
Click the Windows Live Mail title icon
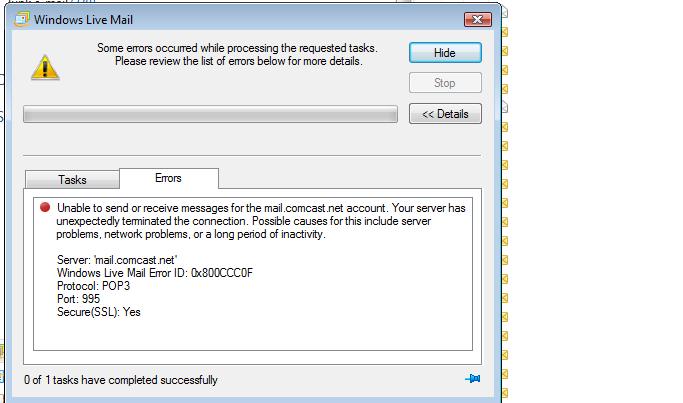point(22,19)
